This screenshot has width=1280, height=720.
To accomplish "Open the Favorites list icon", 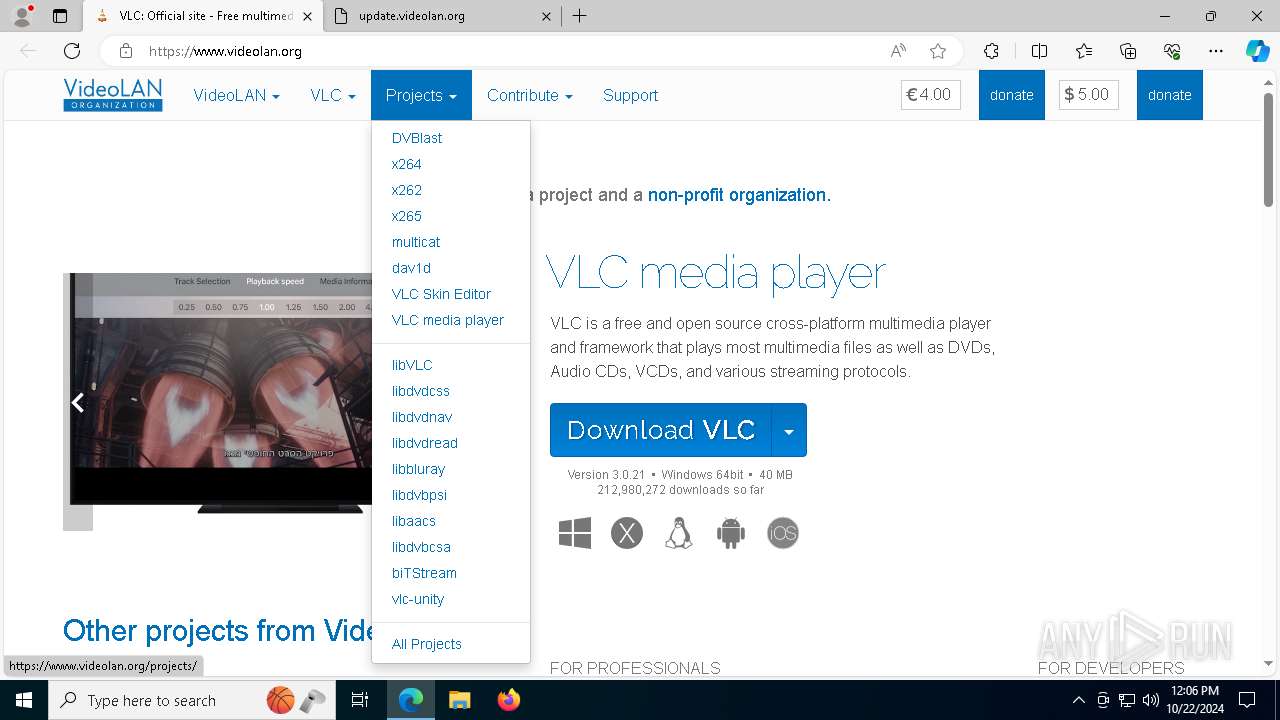I will (1084, 51).
